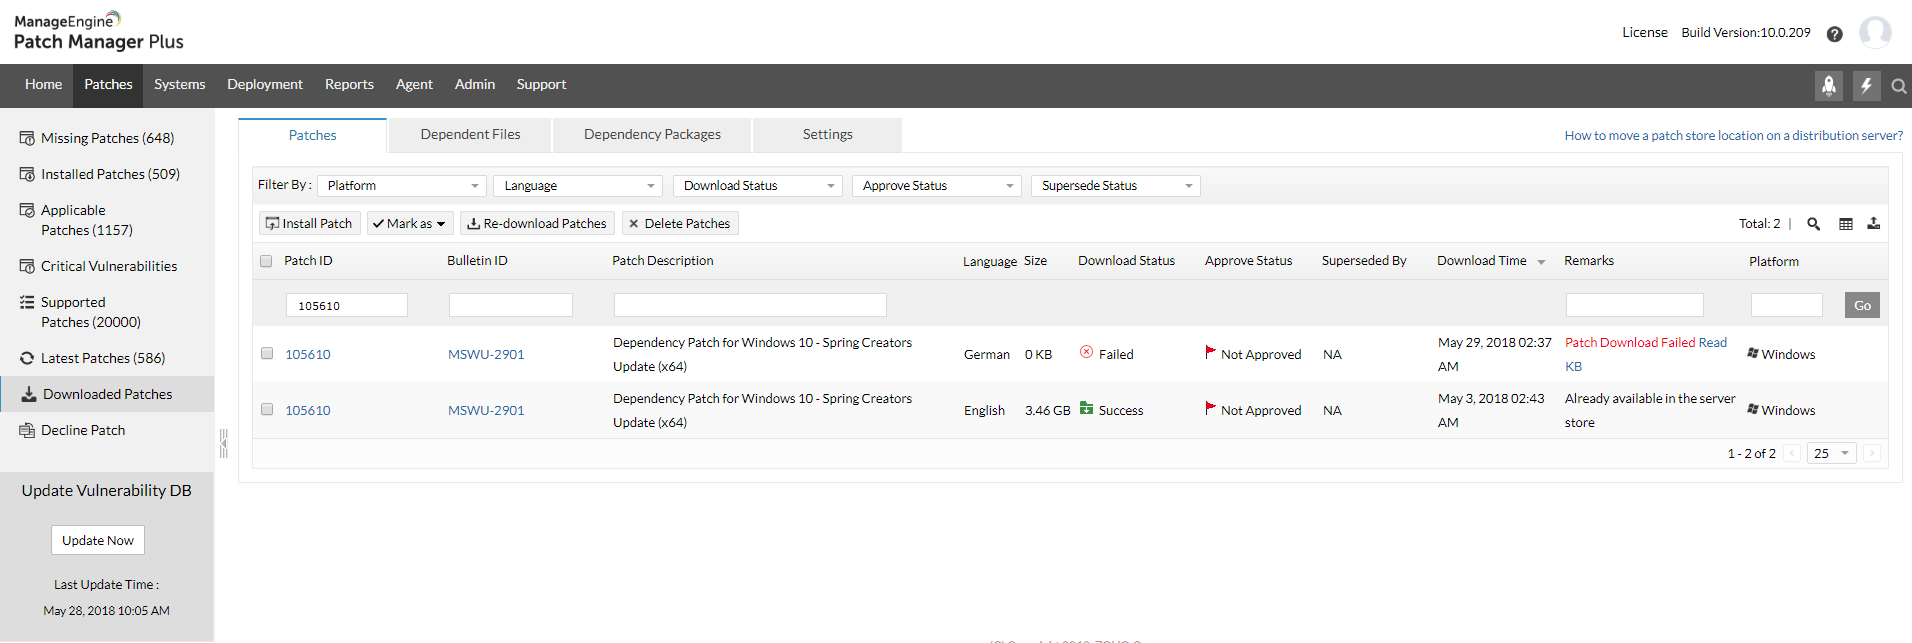Open the patch store location help link
Viewport: 1912px width, 643px height.
1734,136
